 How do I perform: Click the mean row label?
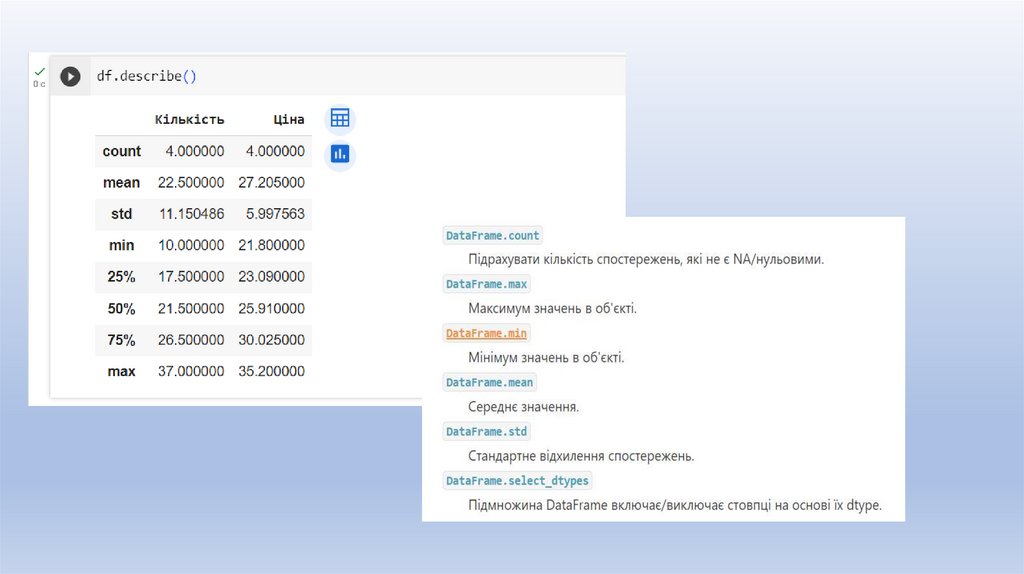[x=121, y=183]
